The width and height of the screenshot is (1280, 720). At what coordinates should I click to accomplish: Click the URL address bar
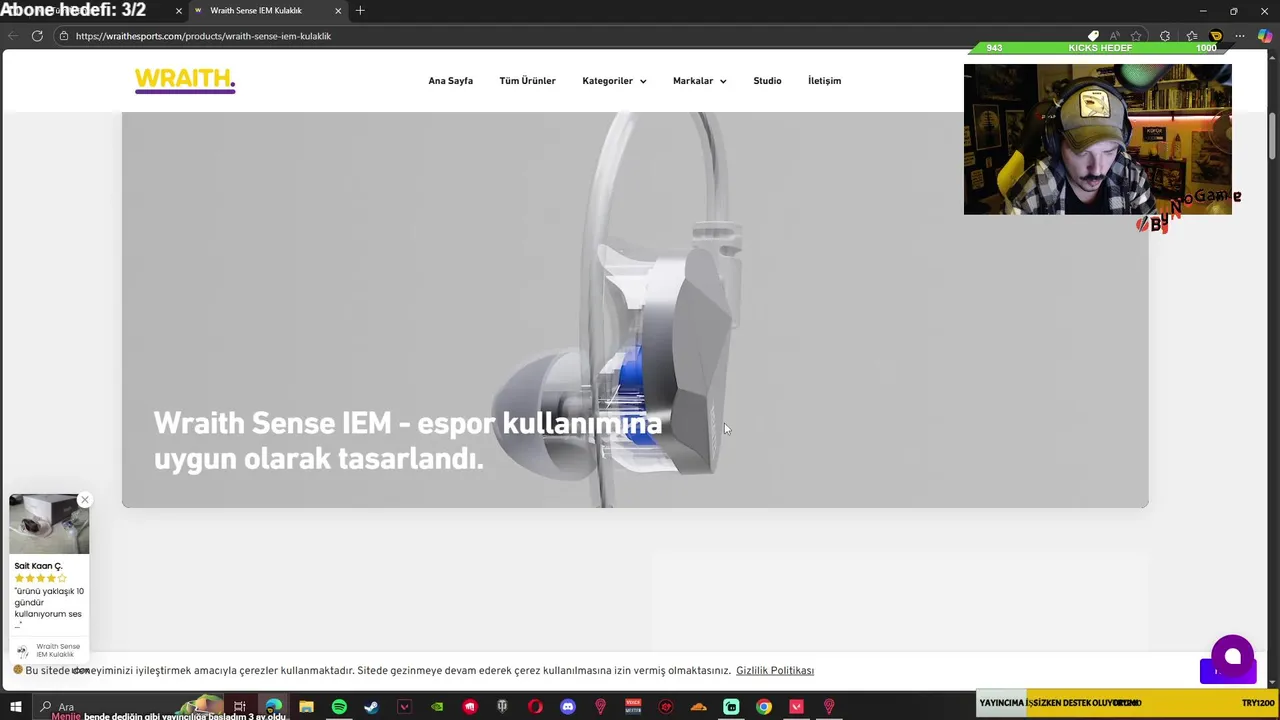(x=570, y=36)
